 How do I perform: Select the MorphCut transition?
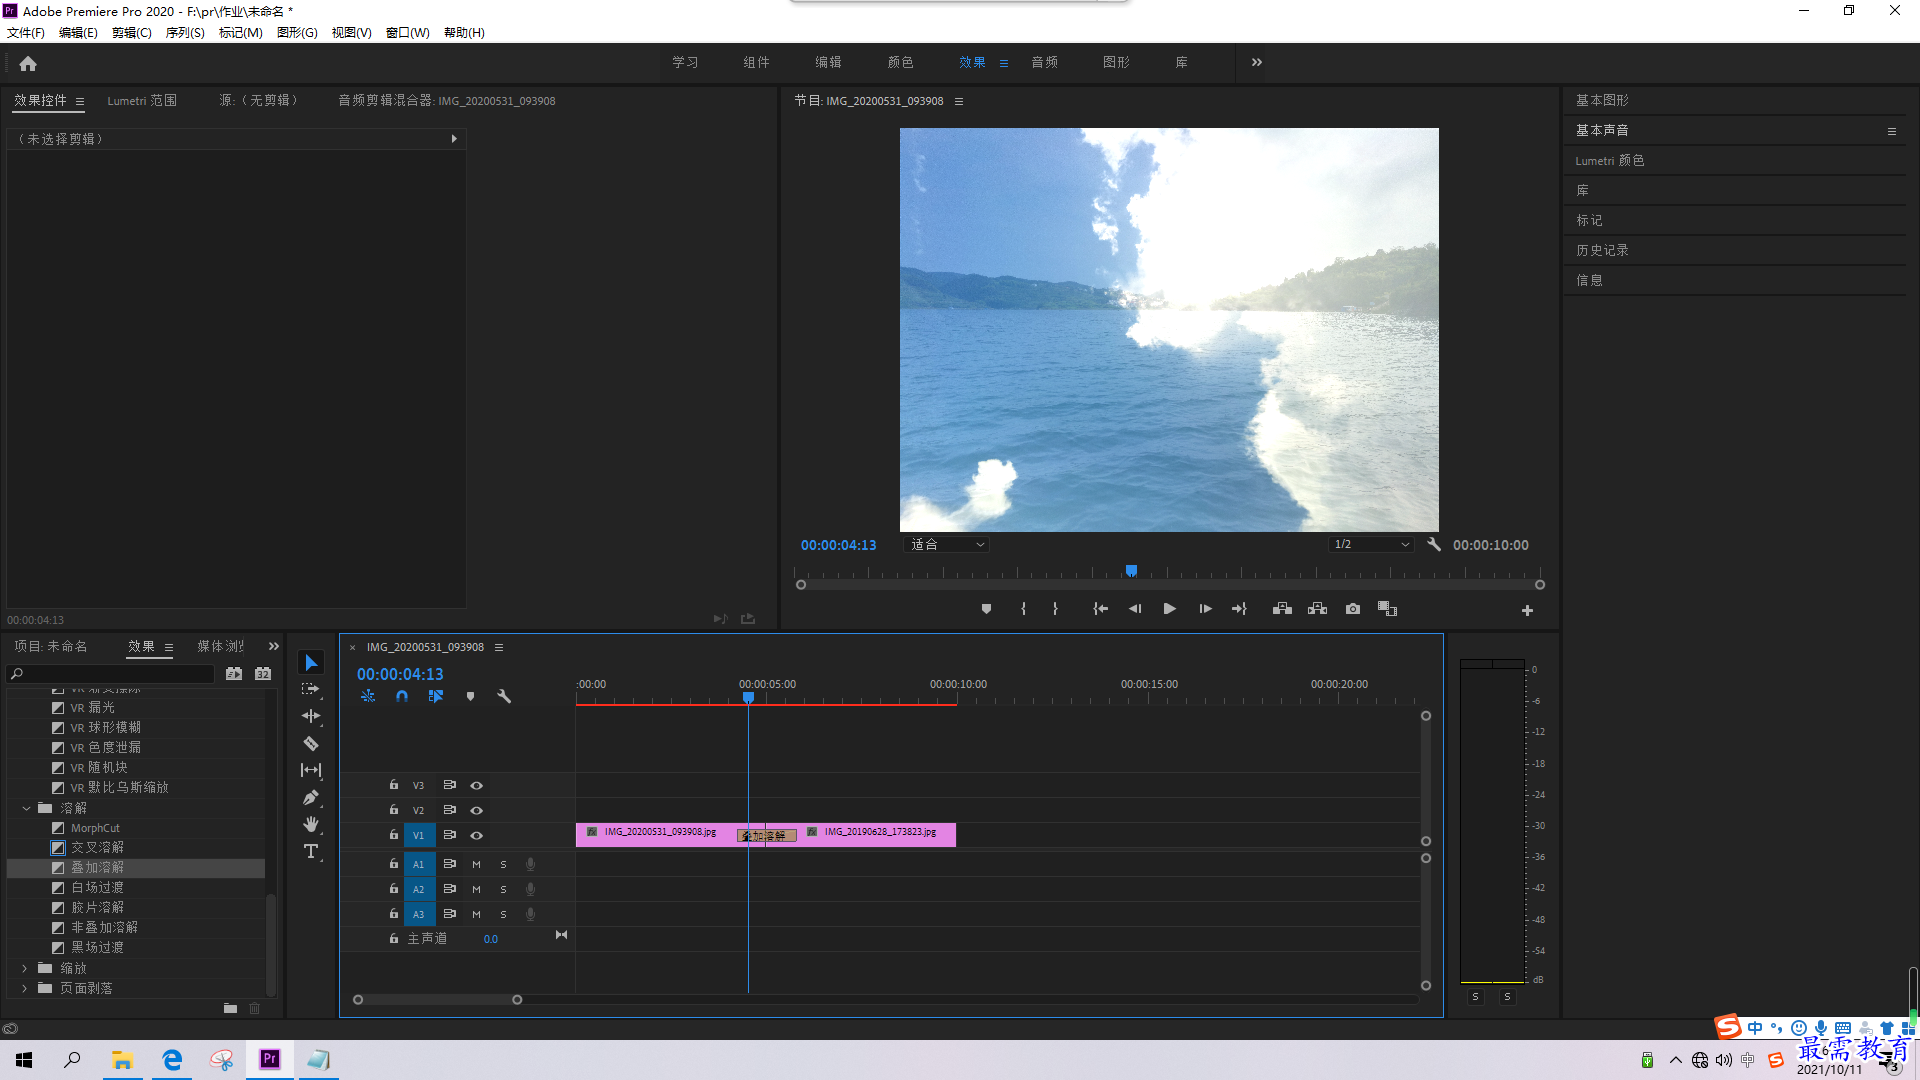95,828
